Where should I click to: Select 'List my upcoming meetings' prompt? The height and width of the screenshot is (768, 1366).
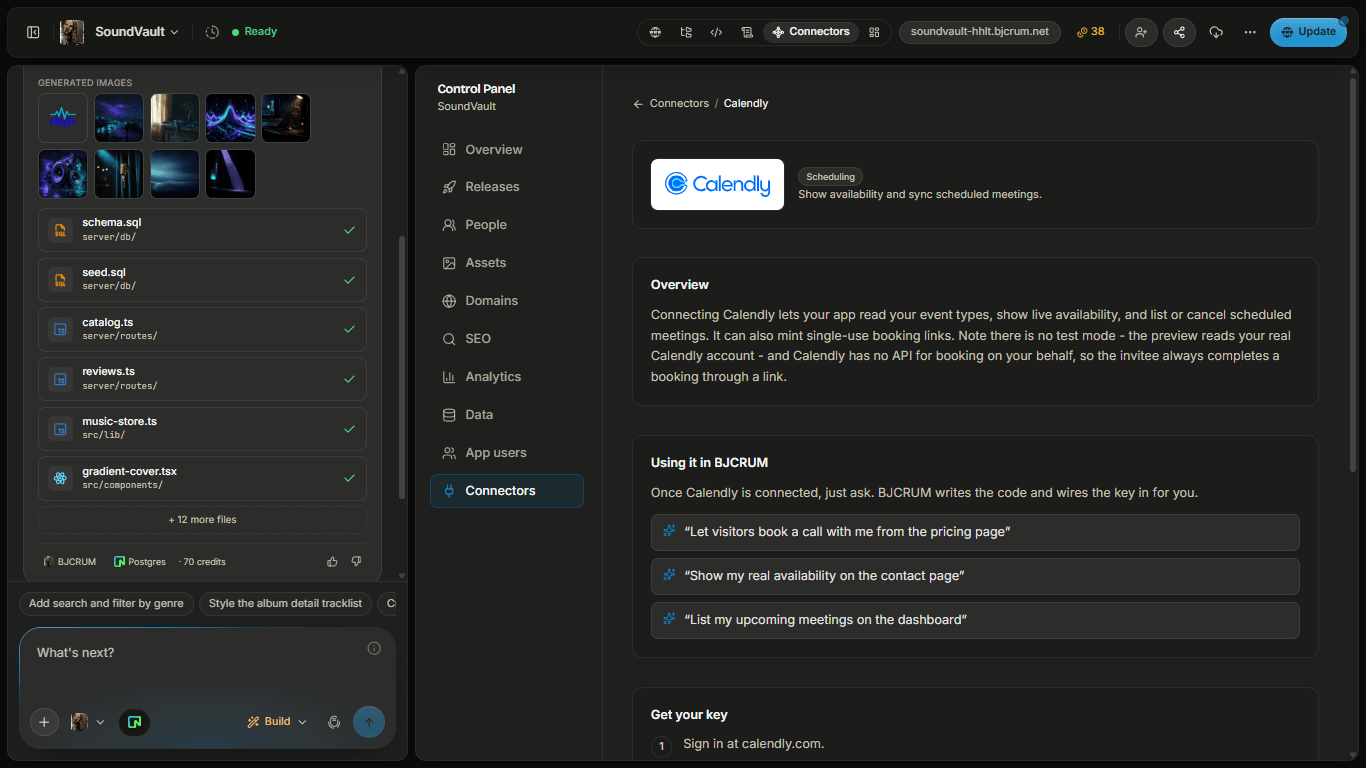point(975,620)
